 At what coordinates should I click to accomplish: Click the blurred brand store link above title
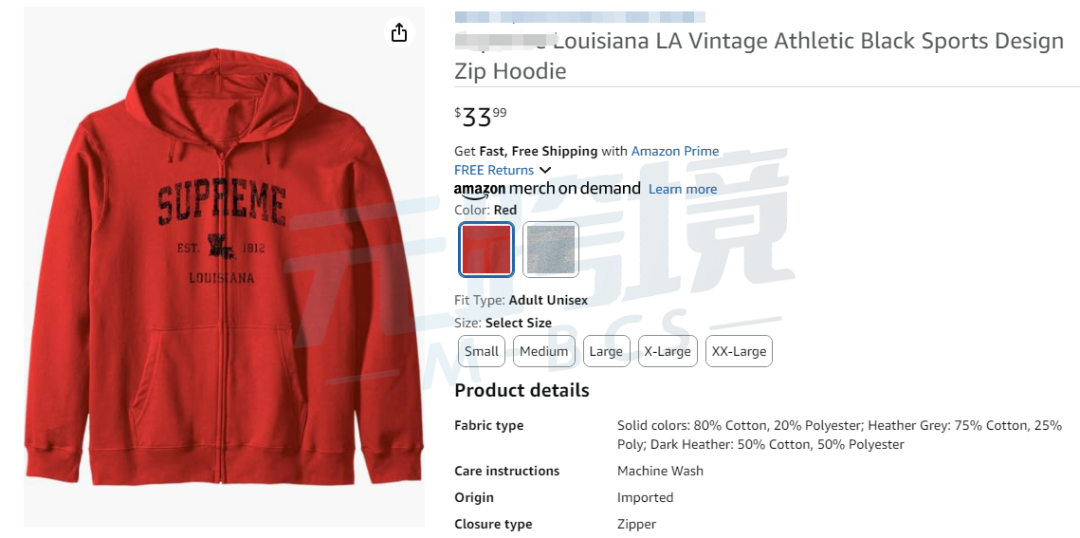click(579, 17)
